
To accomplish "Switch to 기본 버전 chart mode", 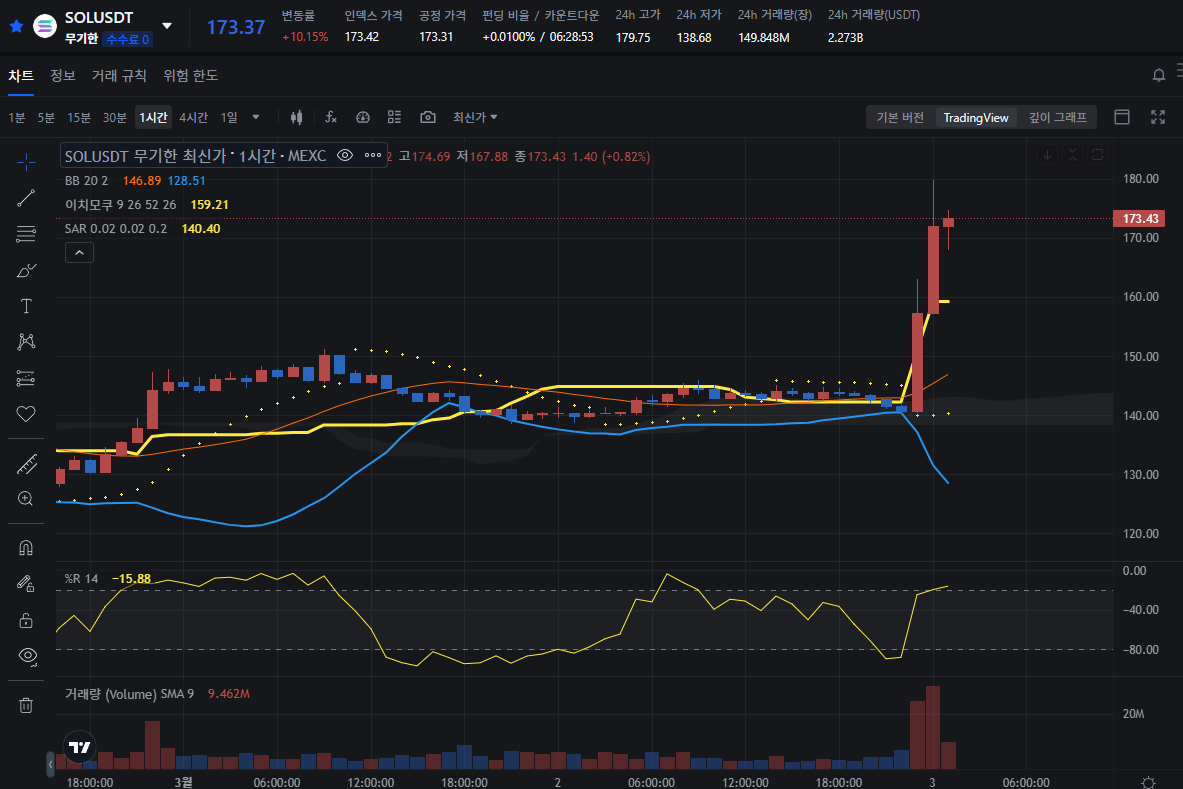I will point(900,117).
